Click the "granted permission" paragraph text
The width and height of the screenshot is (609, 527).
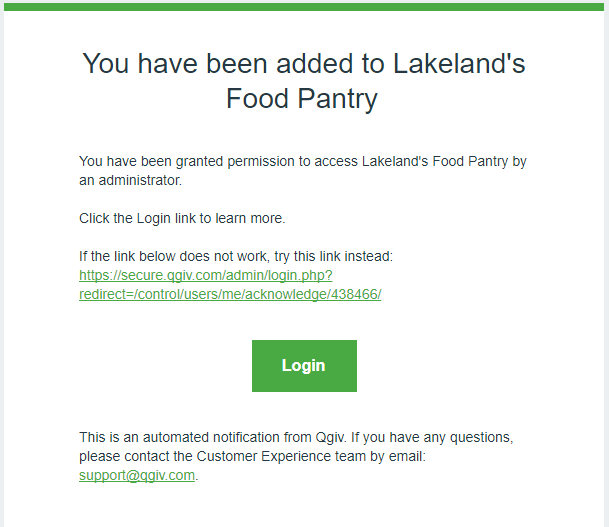tap(303, 170)
